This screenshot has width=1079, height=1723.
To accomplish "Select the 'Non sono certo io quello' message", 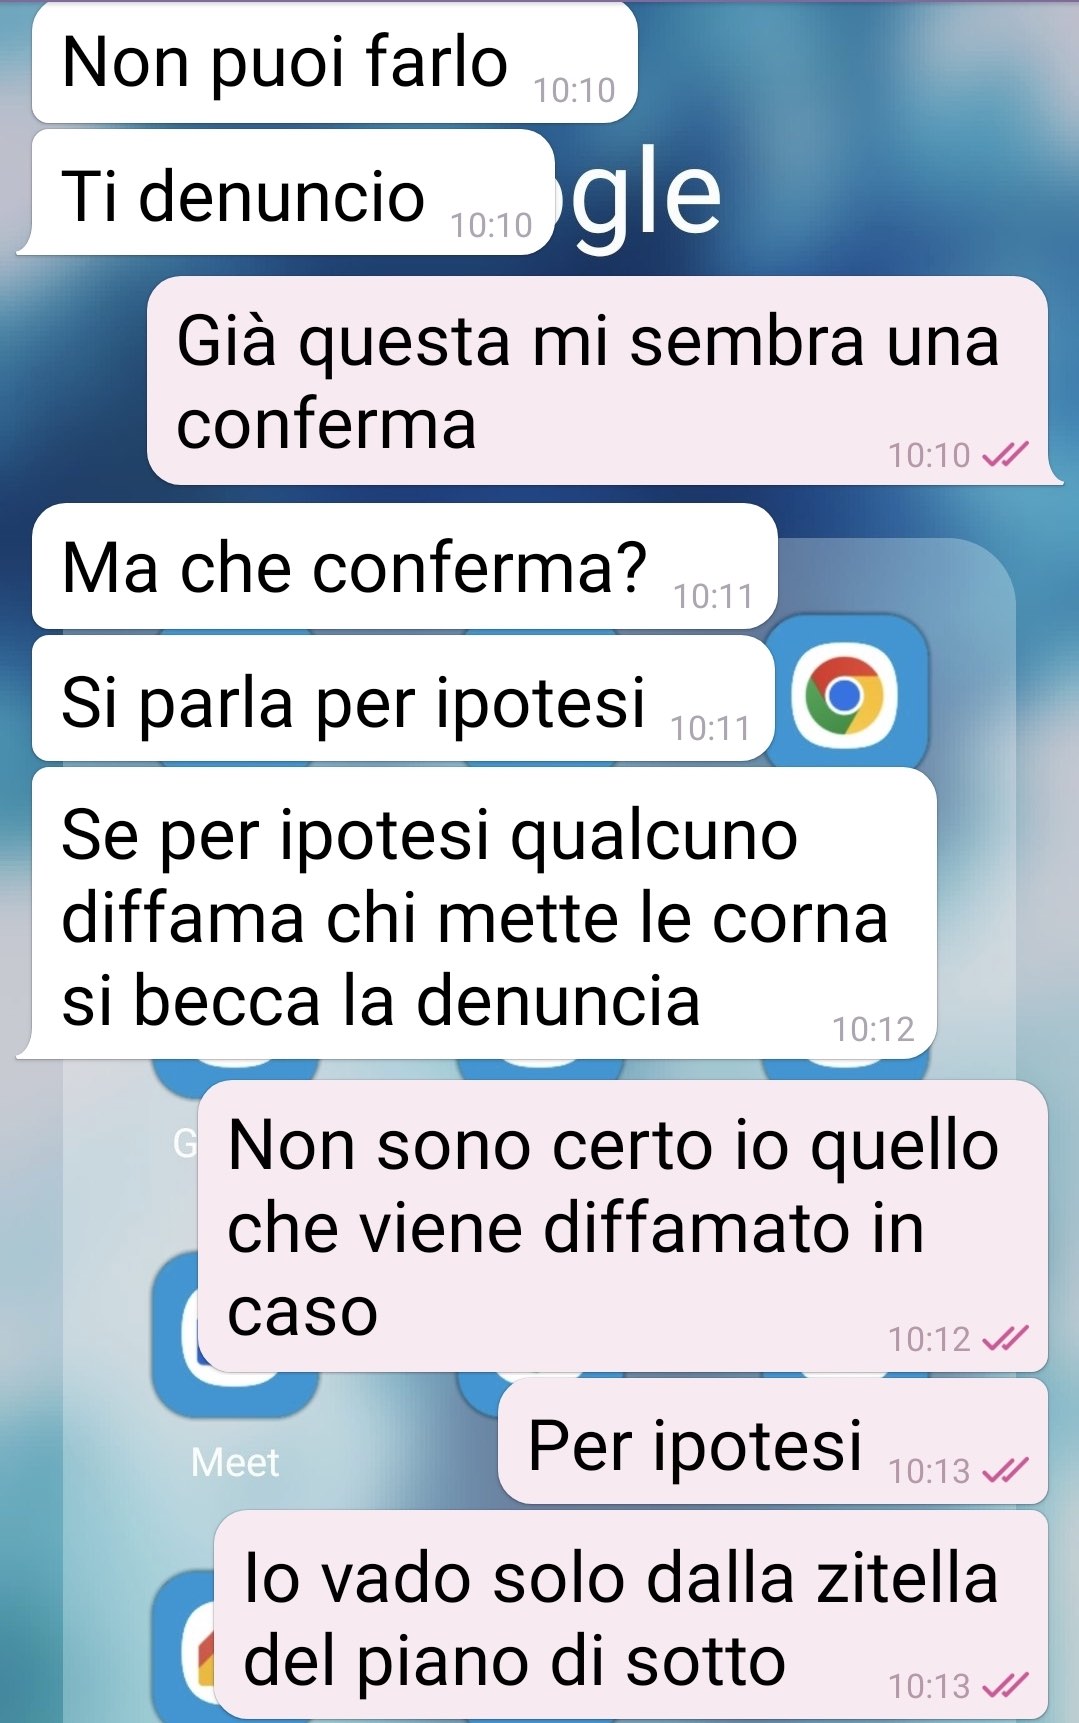I will (x=622, y=1226).
